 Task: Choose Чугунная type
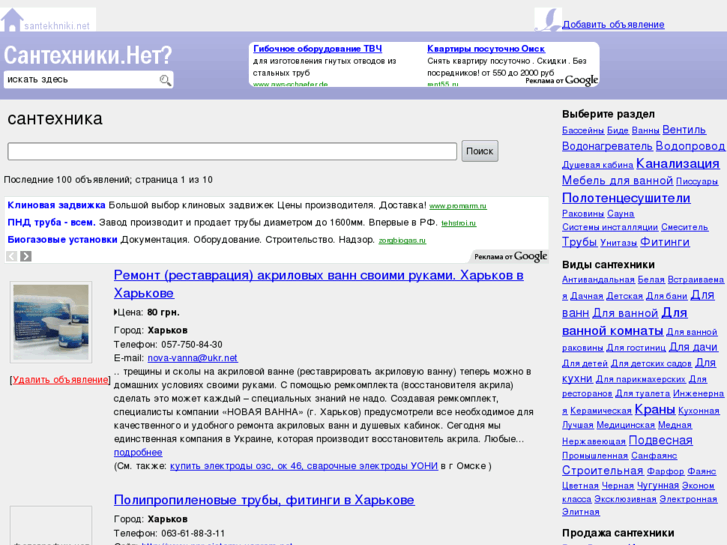pyautogui.click(x=658, y=485)
